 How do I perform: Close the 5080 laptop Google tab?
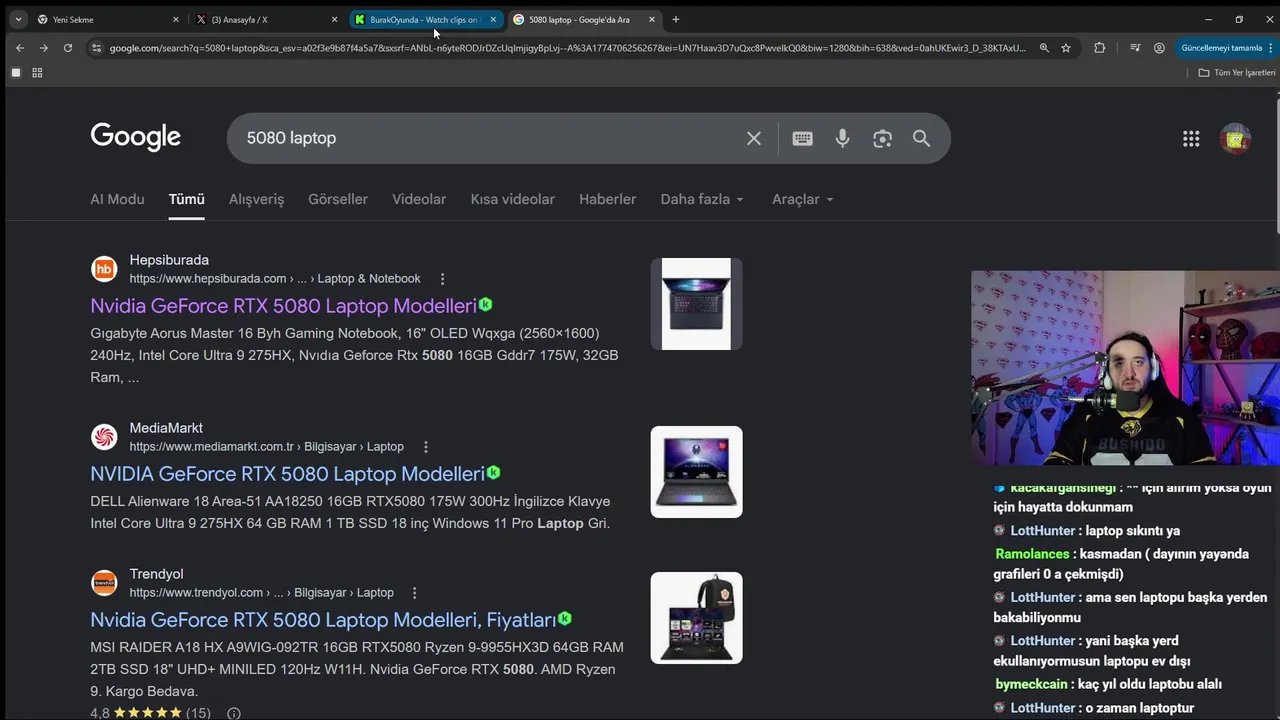click(652, 19)
